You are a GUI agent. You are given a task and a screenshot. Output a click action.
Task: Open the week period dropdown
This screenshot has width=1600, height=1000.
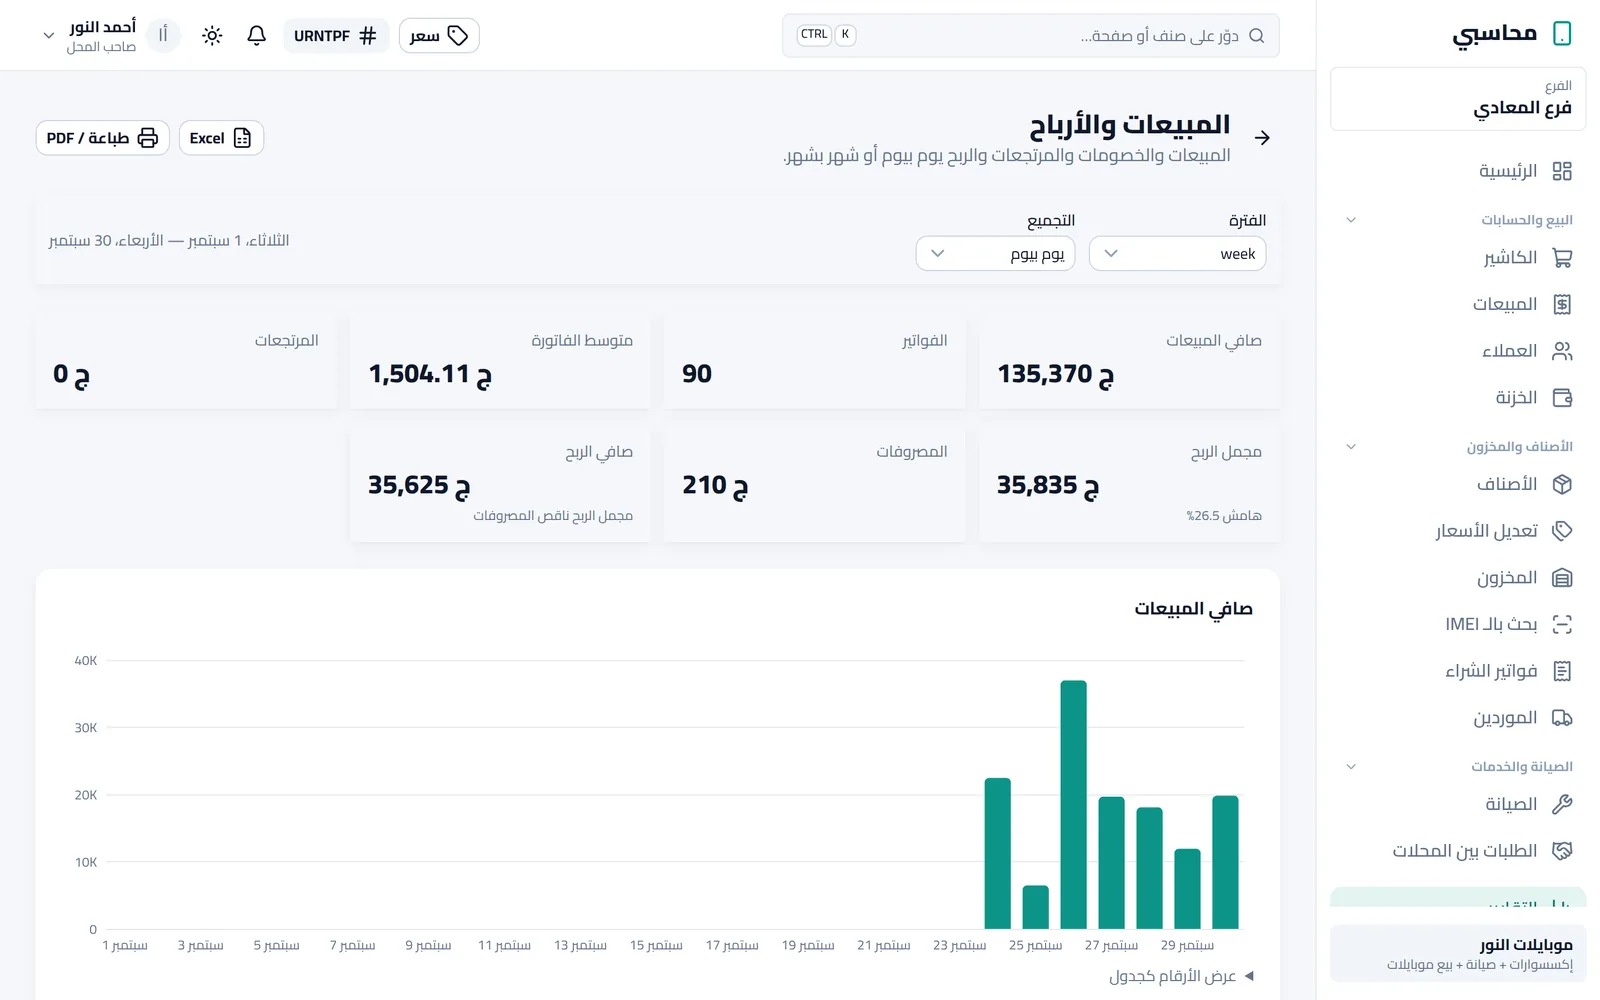[1177, 254]
